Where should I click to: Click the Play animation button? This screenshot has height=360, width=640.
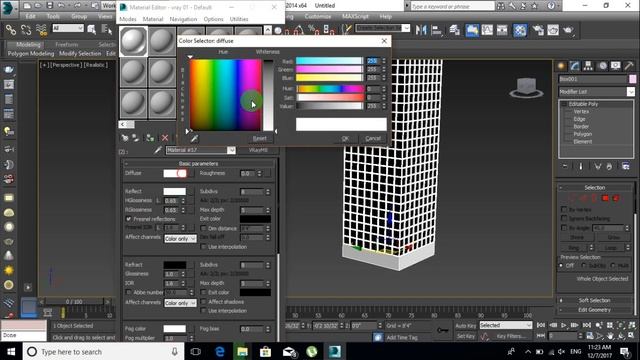coord(564,325)
